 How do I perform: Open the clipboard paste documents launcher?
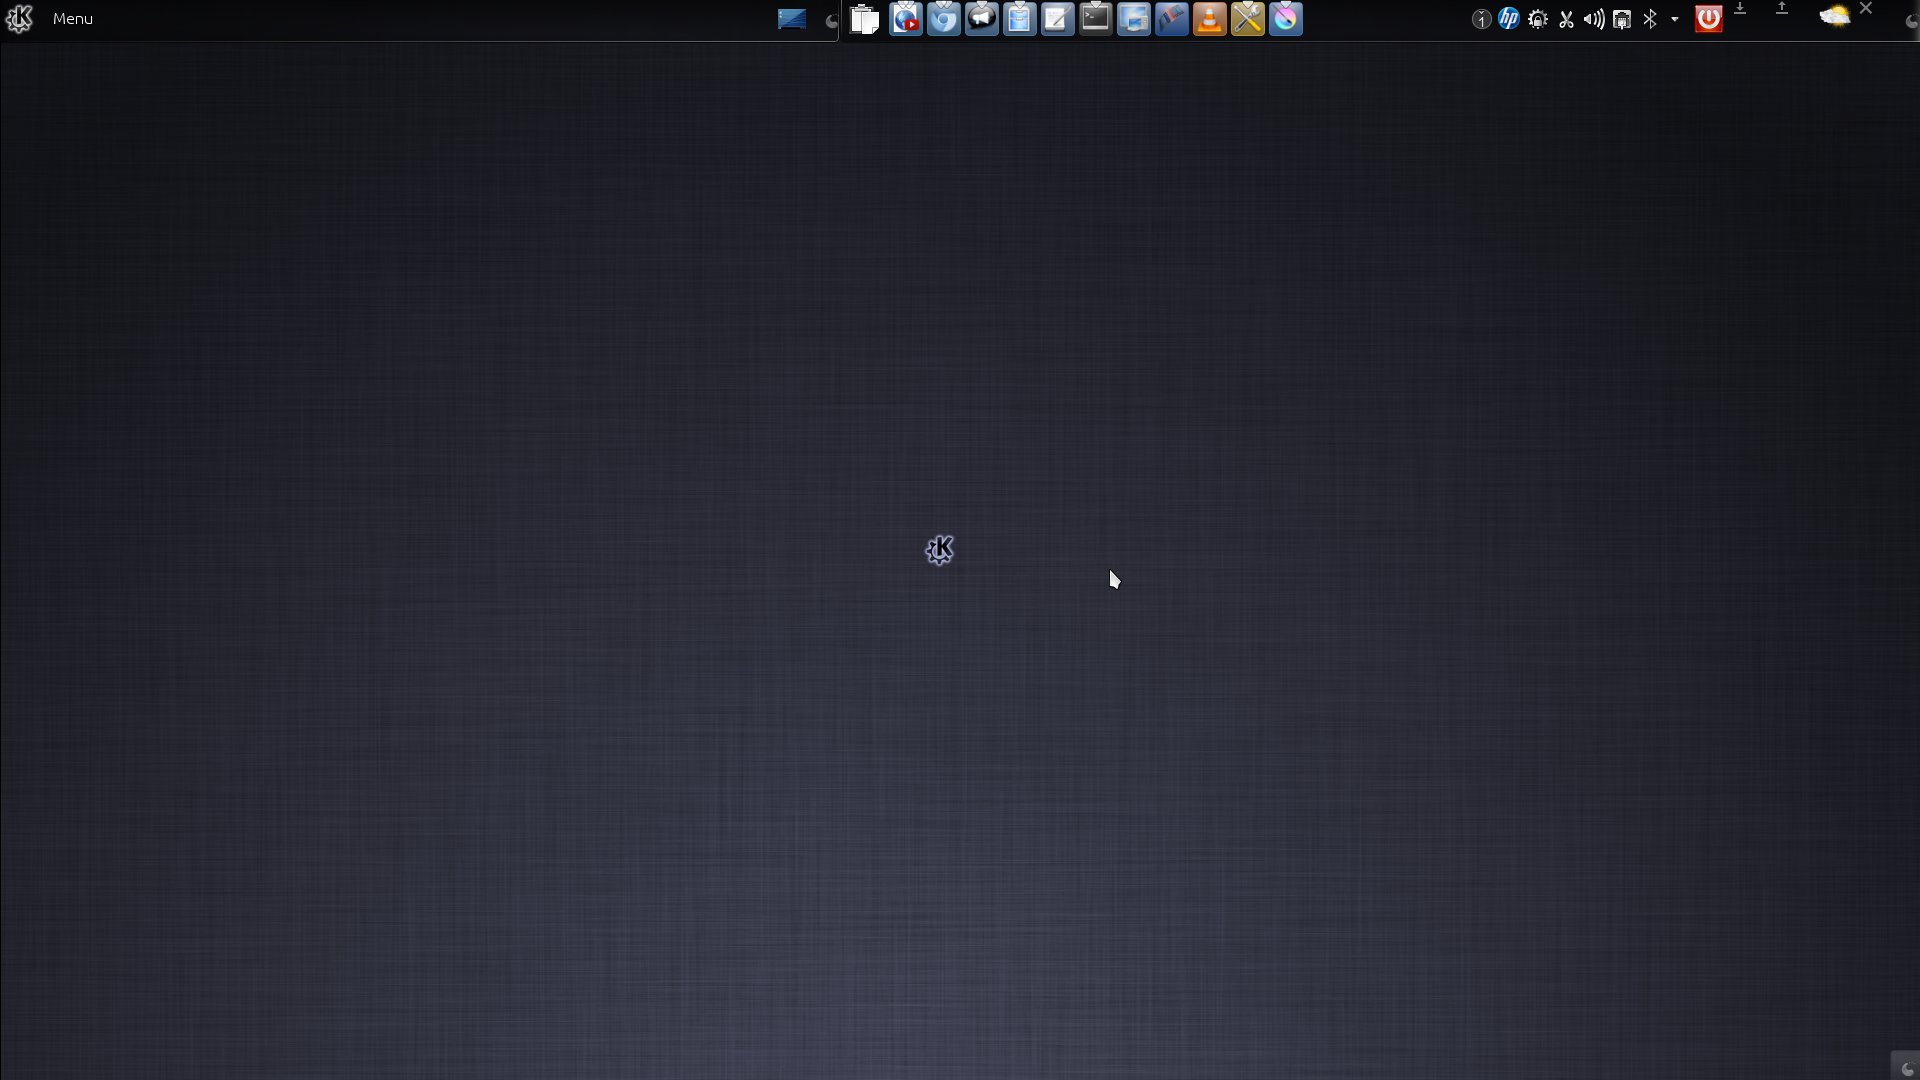coord(865,19)
